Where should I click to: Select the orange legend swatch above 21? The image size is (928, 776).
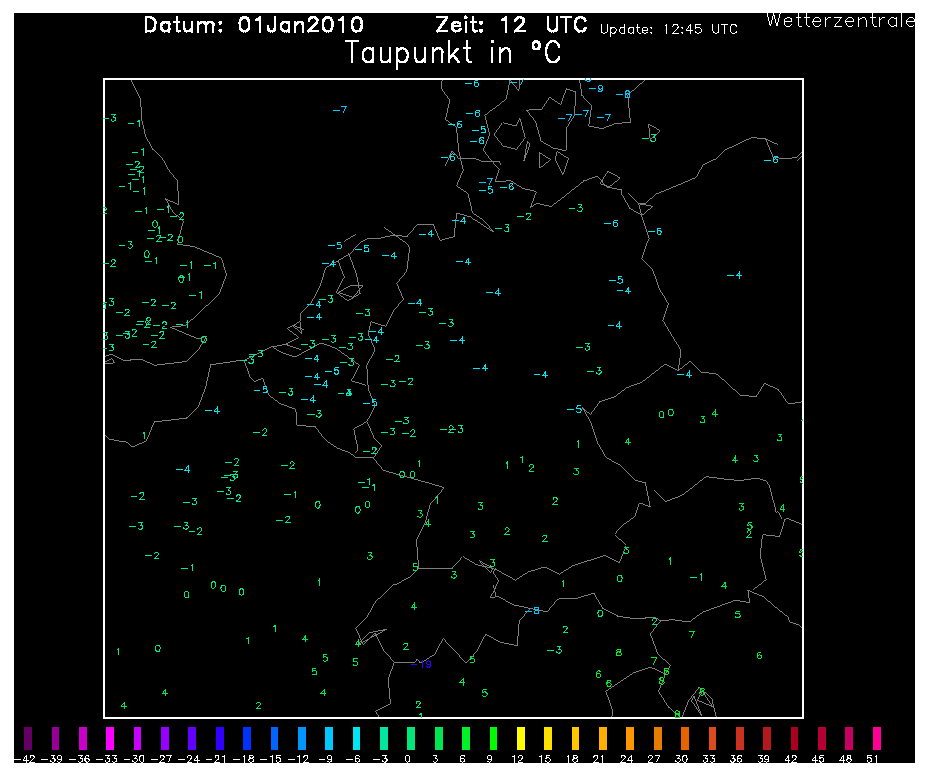[x=602, y=738]
